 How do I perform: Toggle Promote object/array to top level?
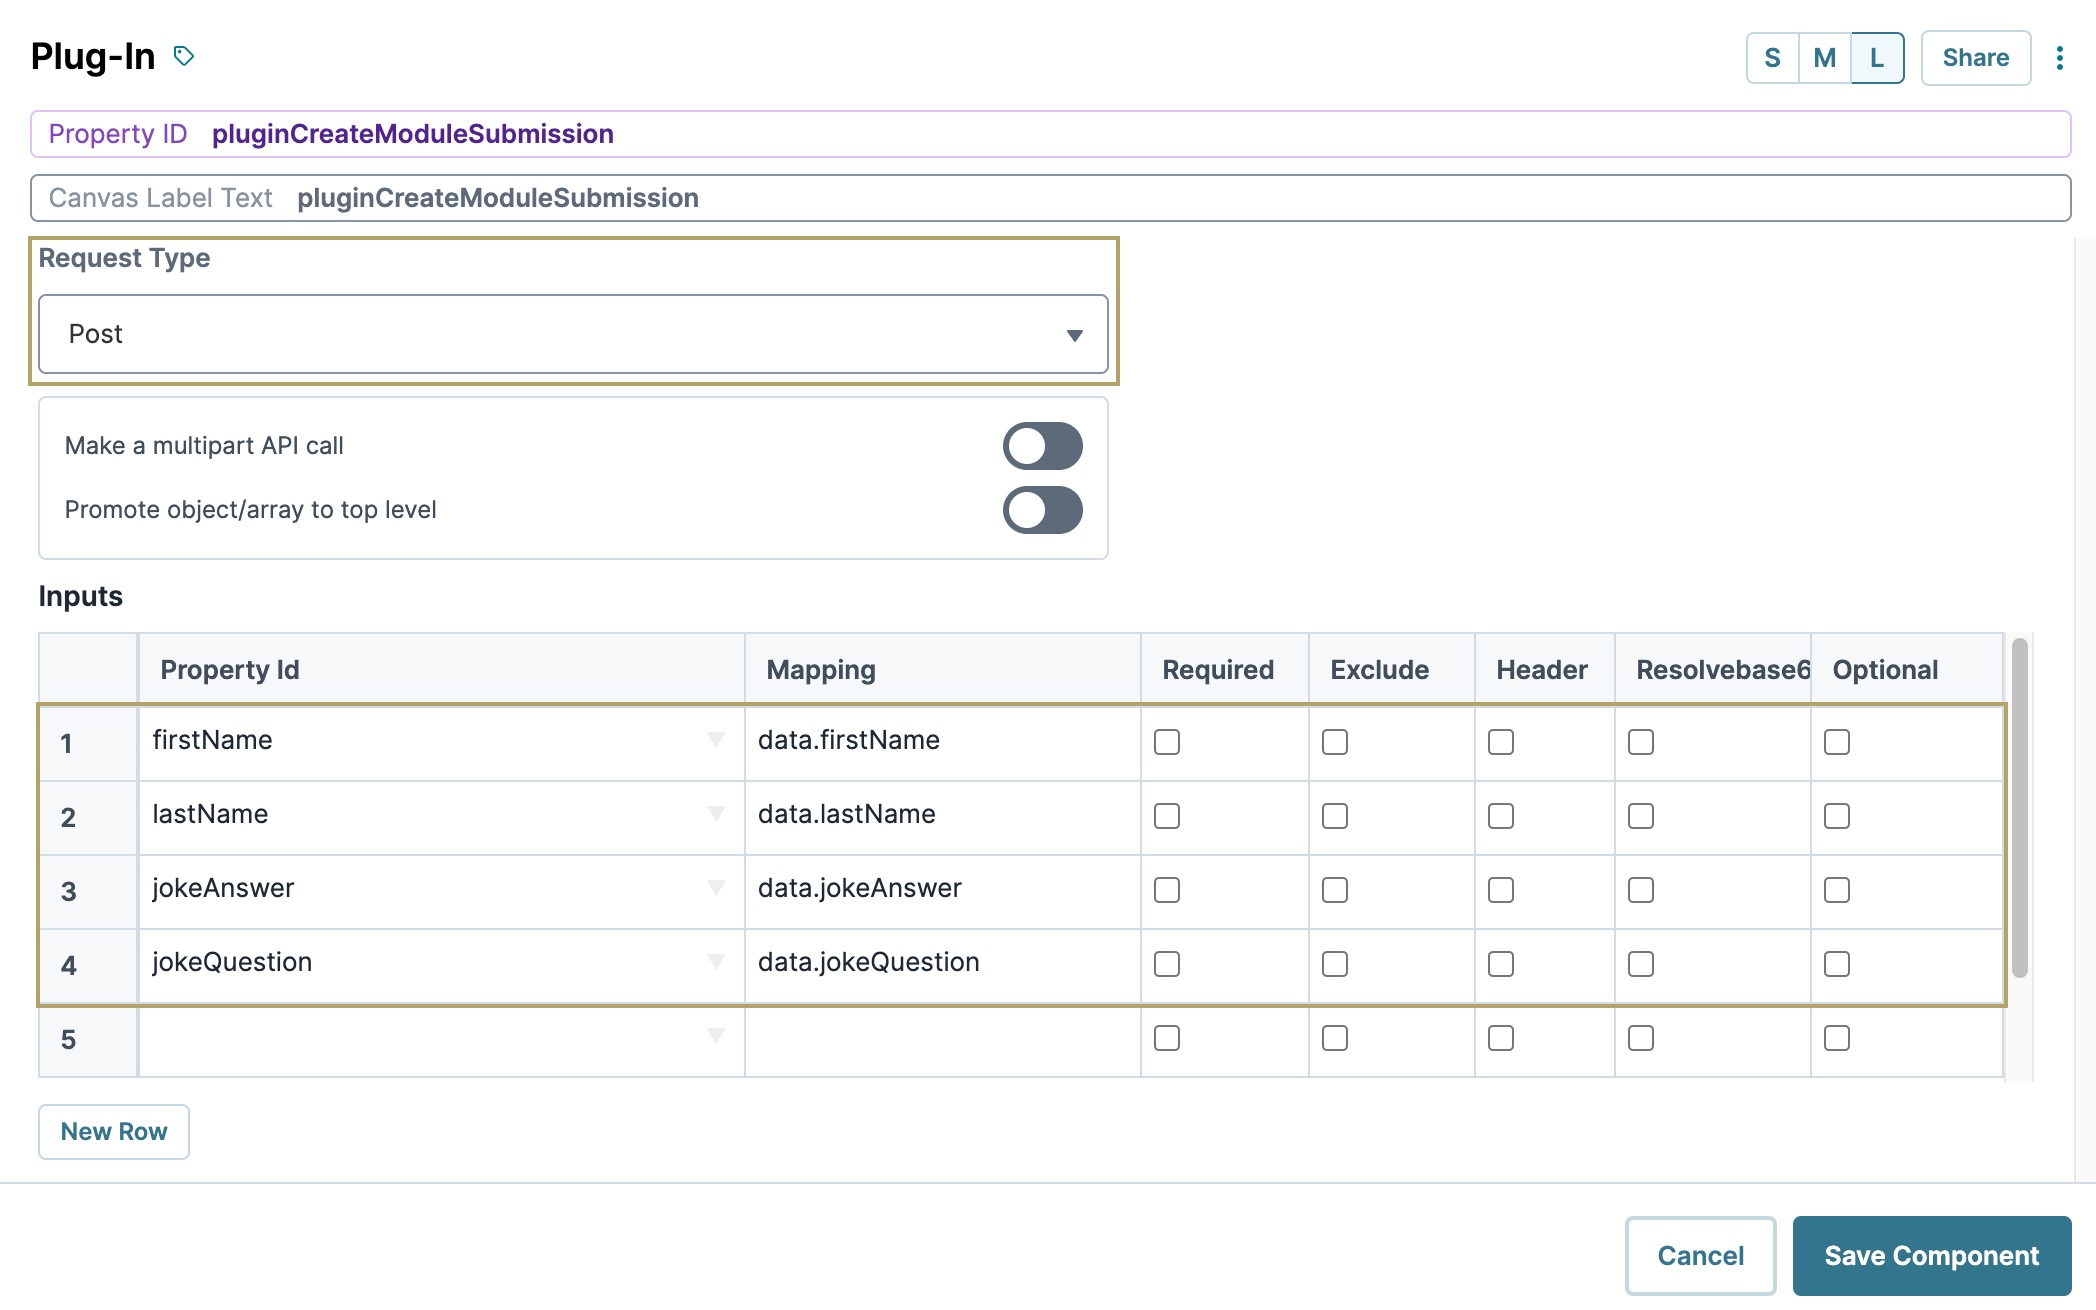[1042, 510]
